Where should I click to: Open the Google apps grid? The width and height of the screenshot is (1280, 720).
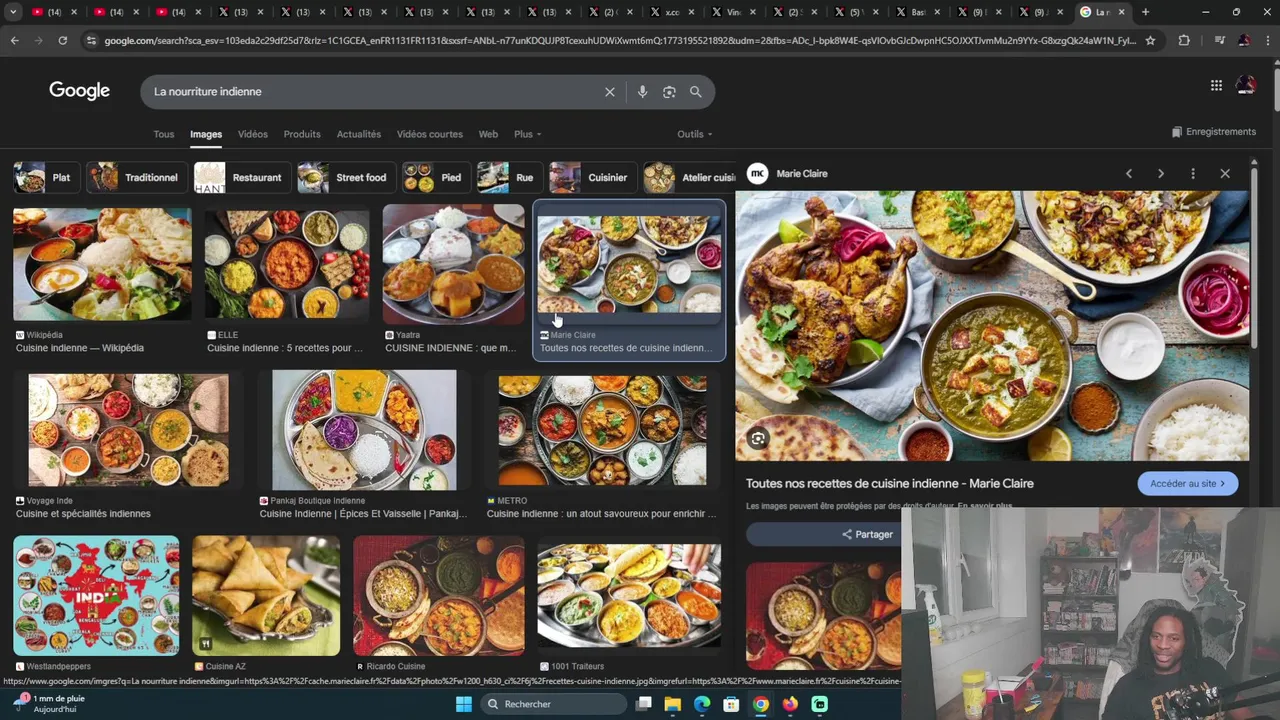tap(1216, 86)
